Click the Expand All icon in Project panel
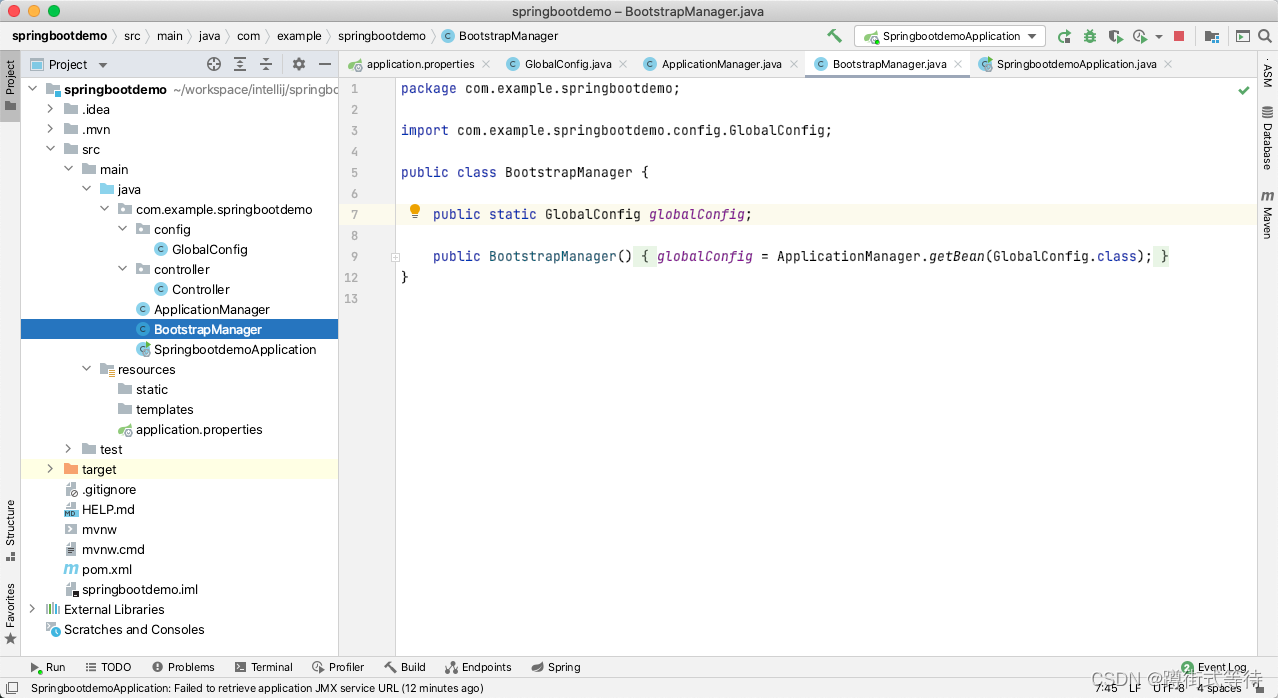Screen dimensions: 1278x698 [x=240, y=64]
